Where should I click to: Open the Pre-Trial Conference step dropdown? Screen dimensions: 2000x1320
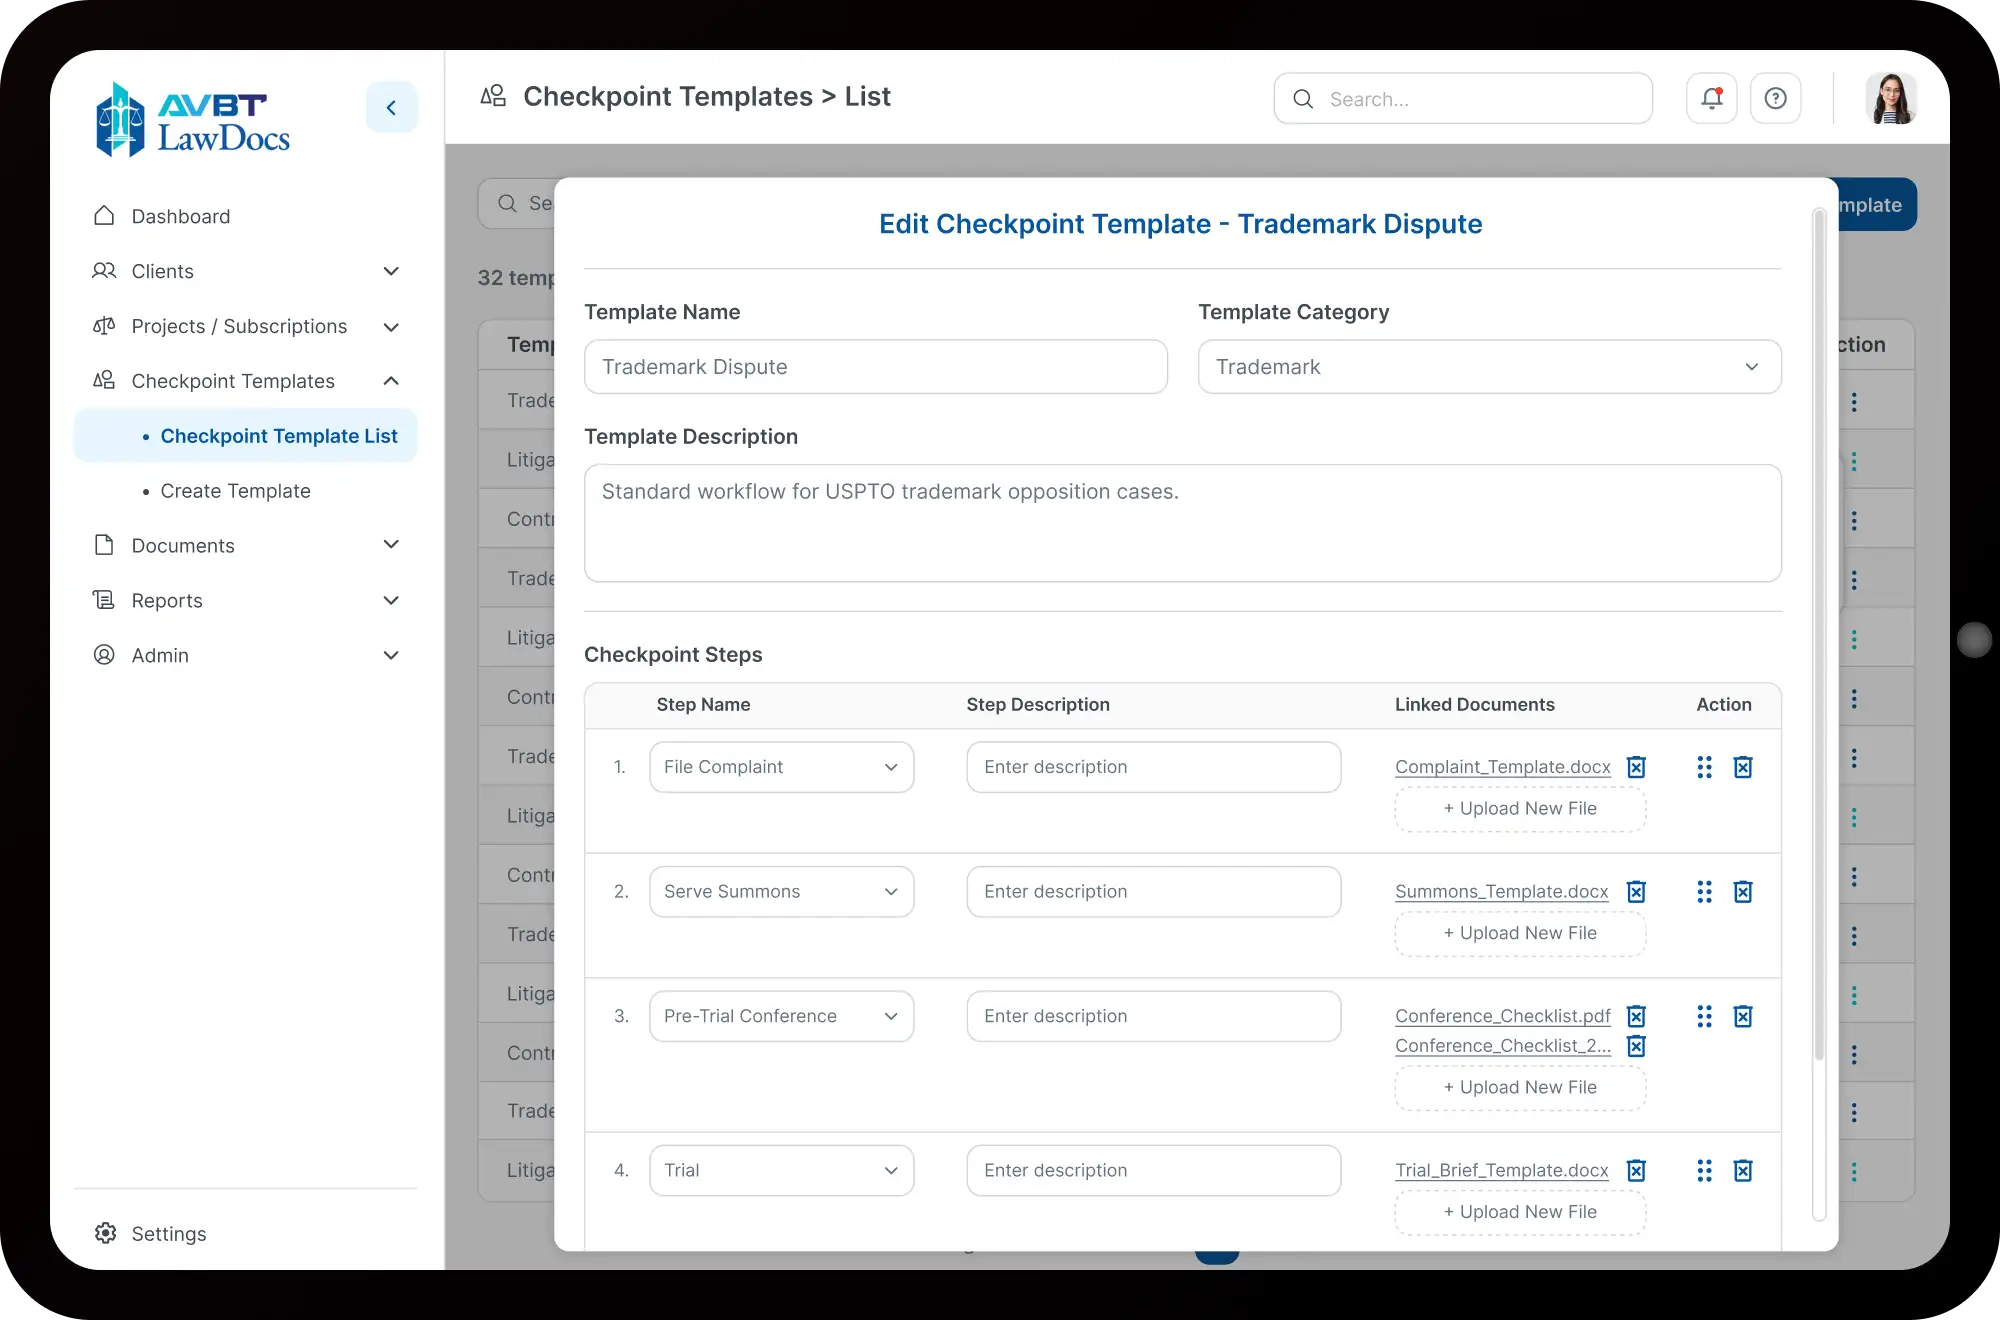point(781,1016)
